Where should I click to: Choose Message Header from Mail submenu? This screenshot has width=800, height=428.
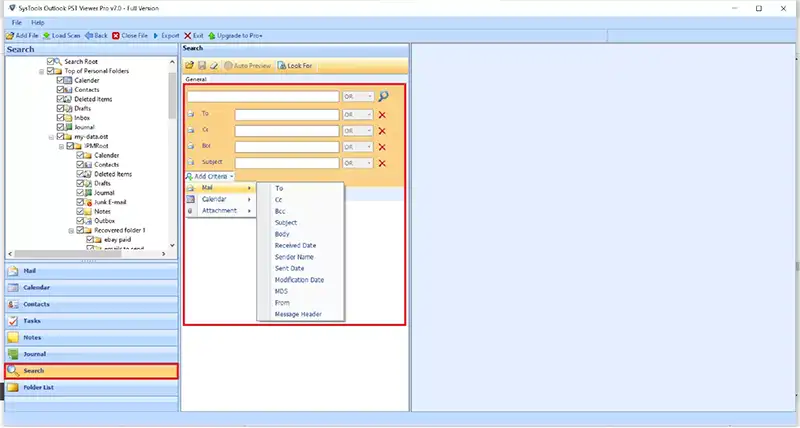tap(298, 314)
